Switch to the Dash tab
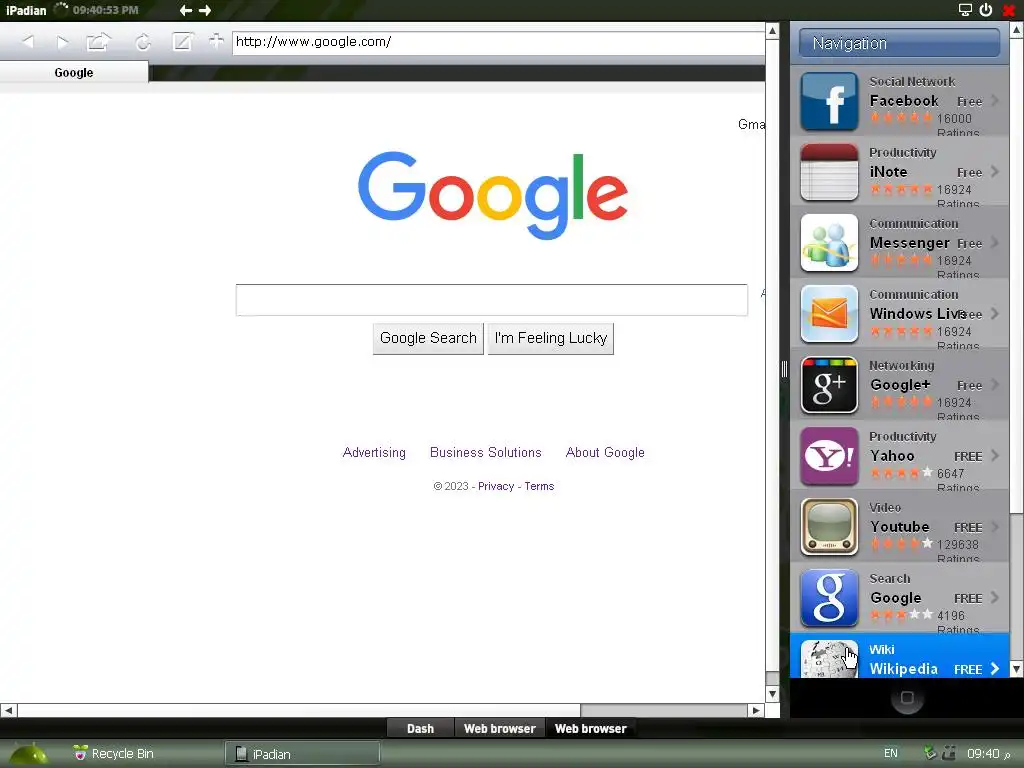Image resolution: width=1024 pixels, height=768 pixels. point(420,728)
